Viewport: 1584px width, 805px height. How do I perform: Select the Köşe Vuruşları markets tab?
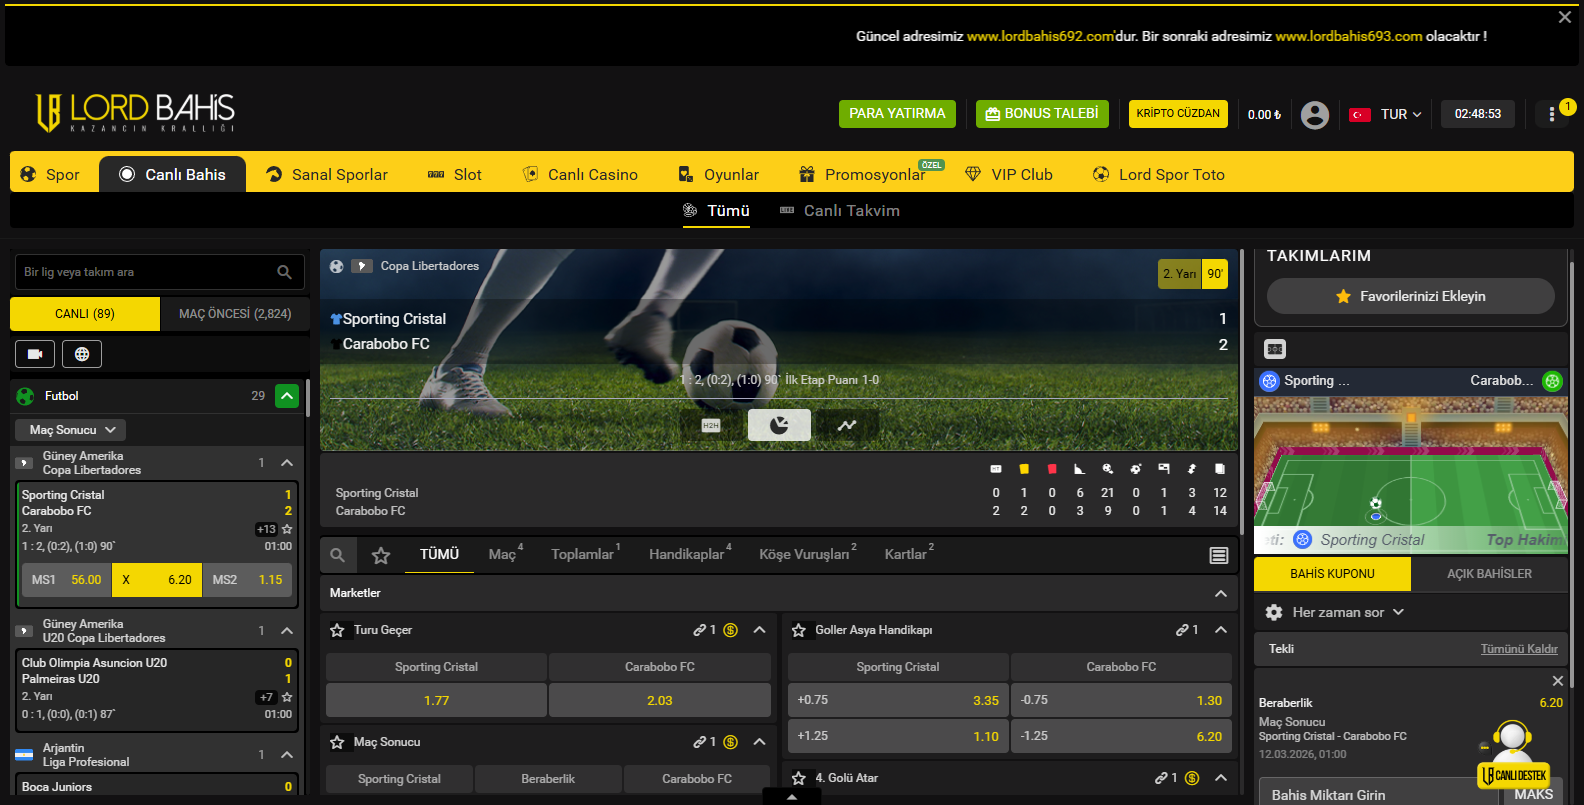pos(807,554)
